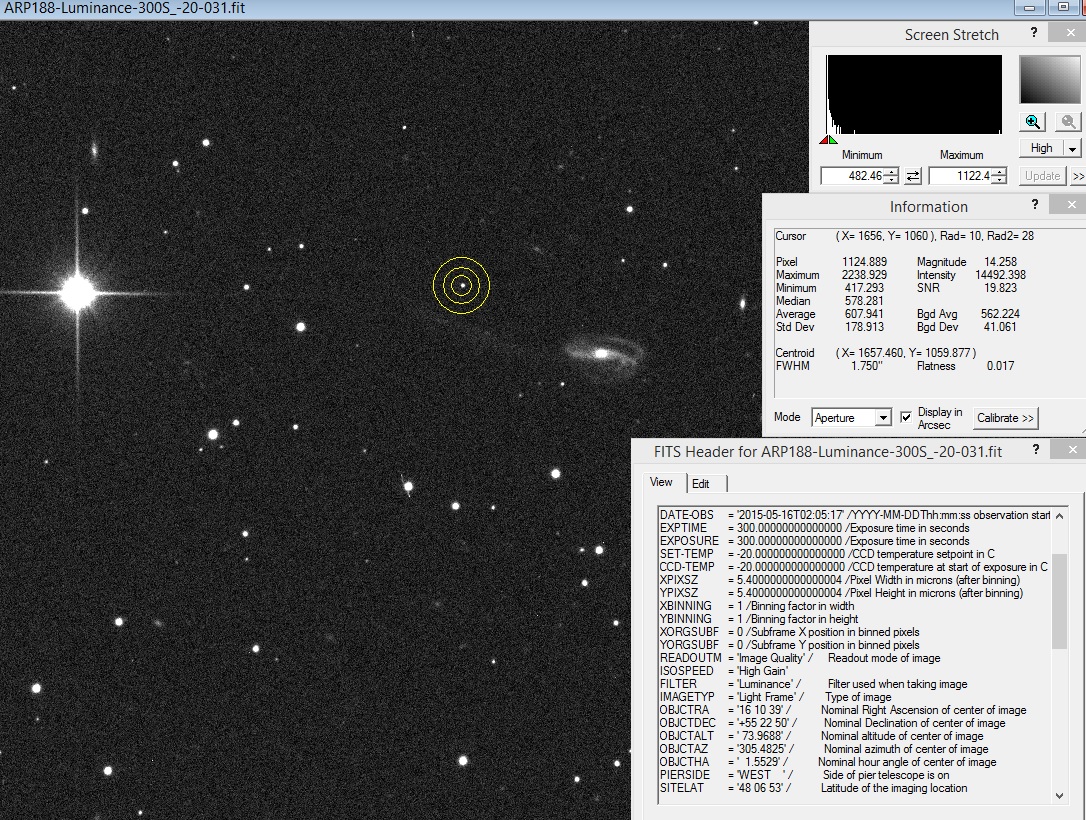Swap minimum and maximum stretch values
This screenshot has height=820, width=1086.
point(913,176)
